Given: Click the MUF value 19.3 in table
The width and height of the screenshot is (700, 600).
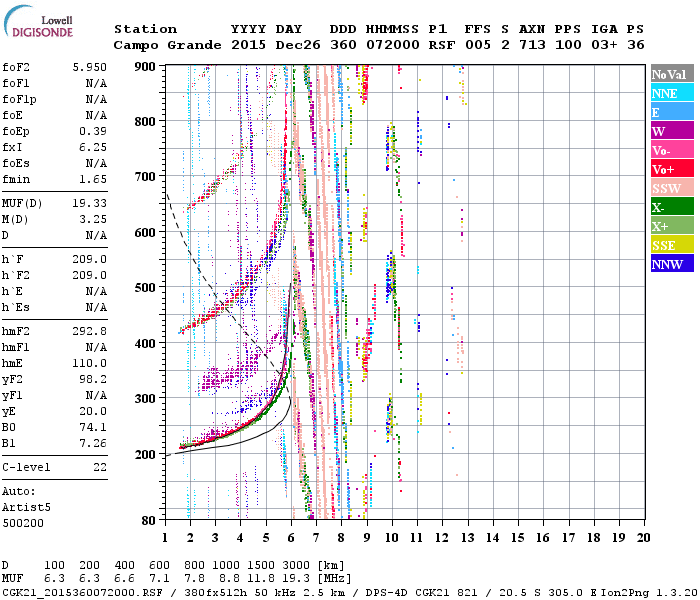Looking at the screenshot, I should pos(296,579).
